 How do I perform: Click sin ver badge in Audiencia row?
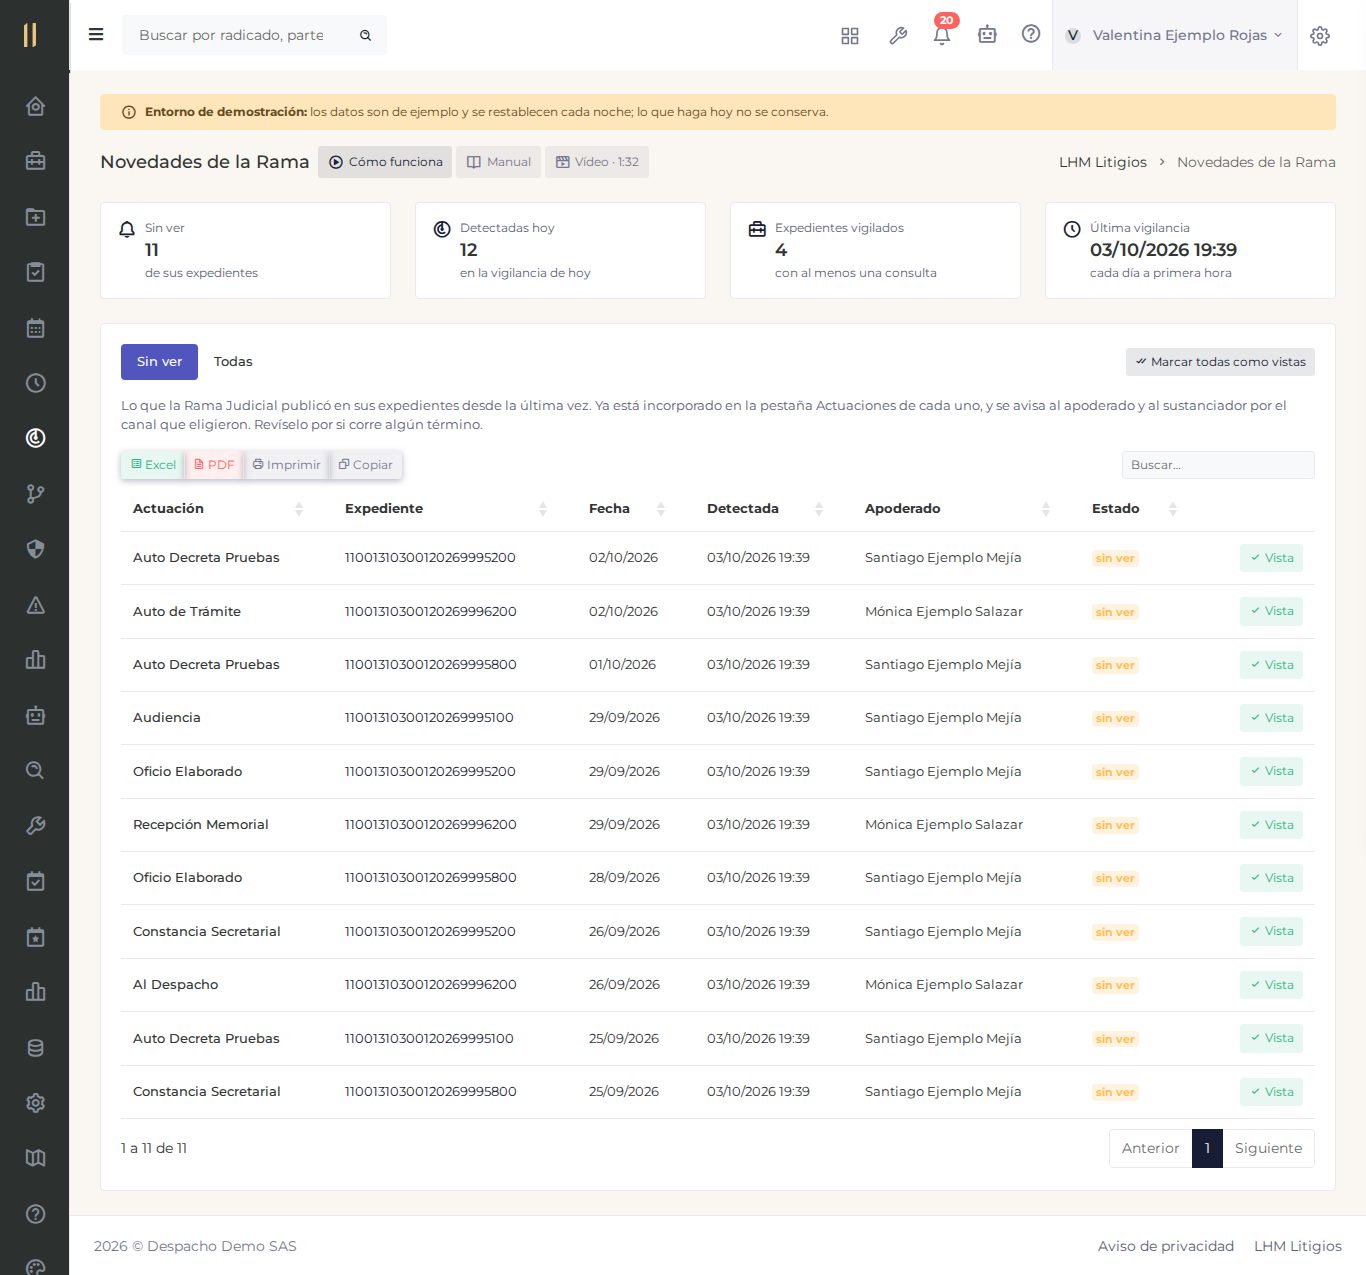1115,719
